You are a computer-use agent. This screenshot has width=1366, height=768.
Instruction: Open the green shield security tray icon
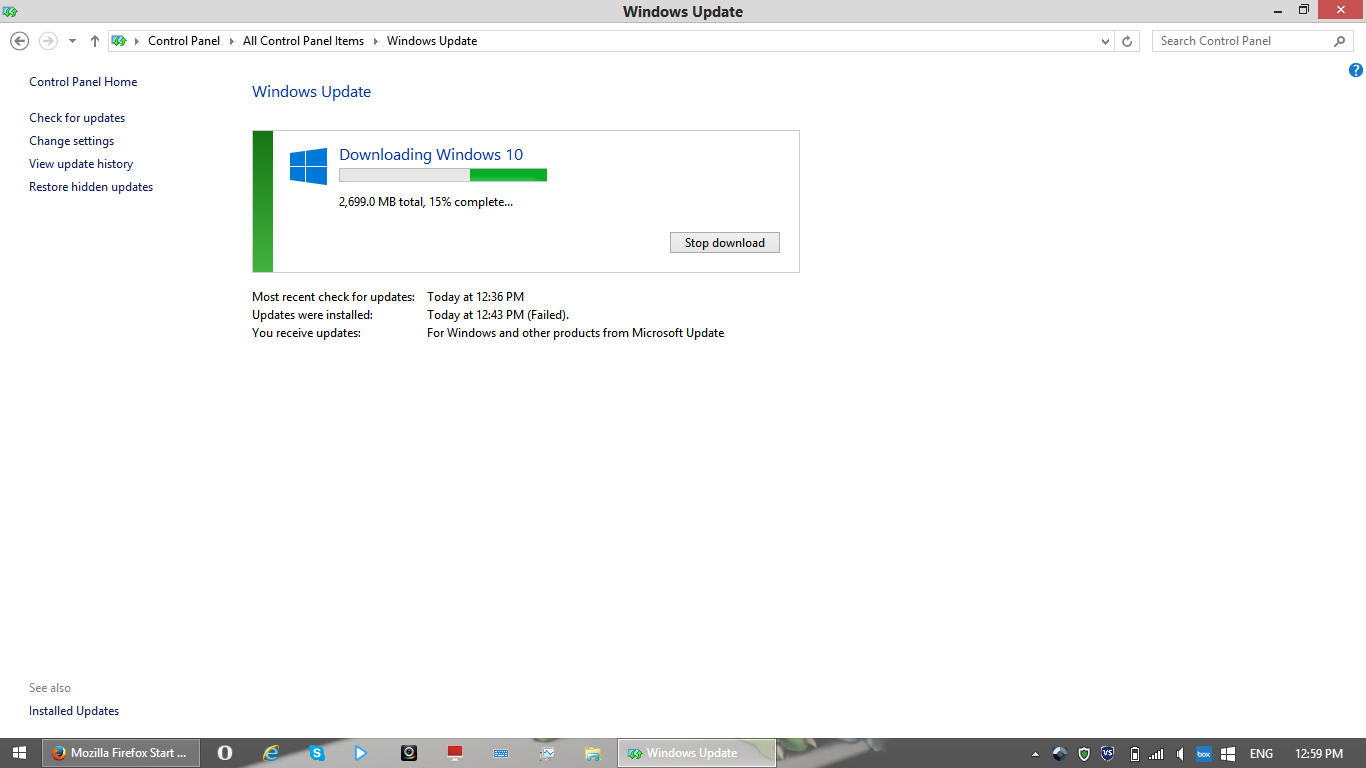1084,754
